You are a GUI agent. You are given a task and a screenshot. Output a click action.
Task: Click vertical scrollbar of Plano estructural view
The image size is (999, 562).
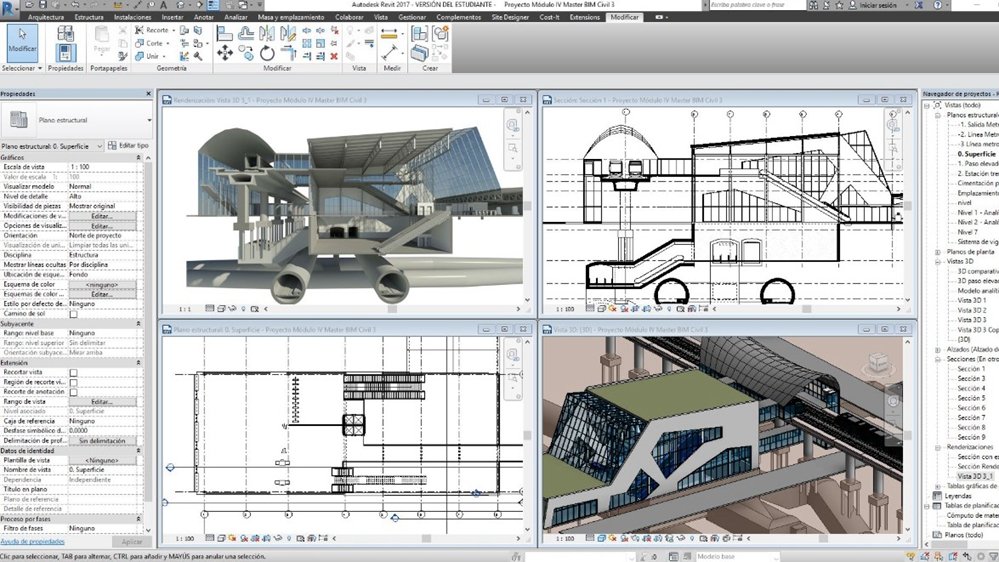tap(527, 435)
